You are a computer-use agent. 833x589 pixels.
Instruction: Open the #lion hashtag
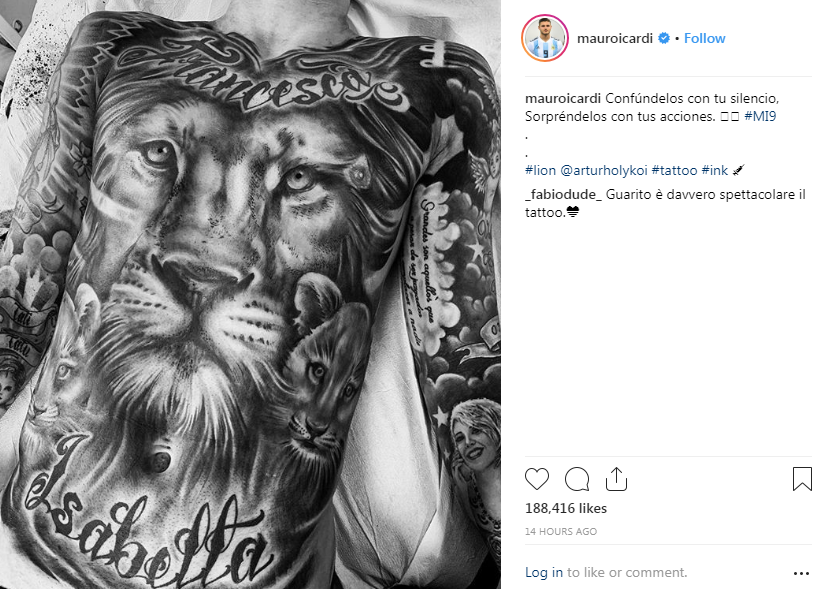540,170
